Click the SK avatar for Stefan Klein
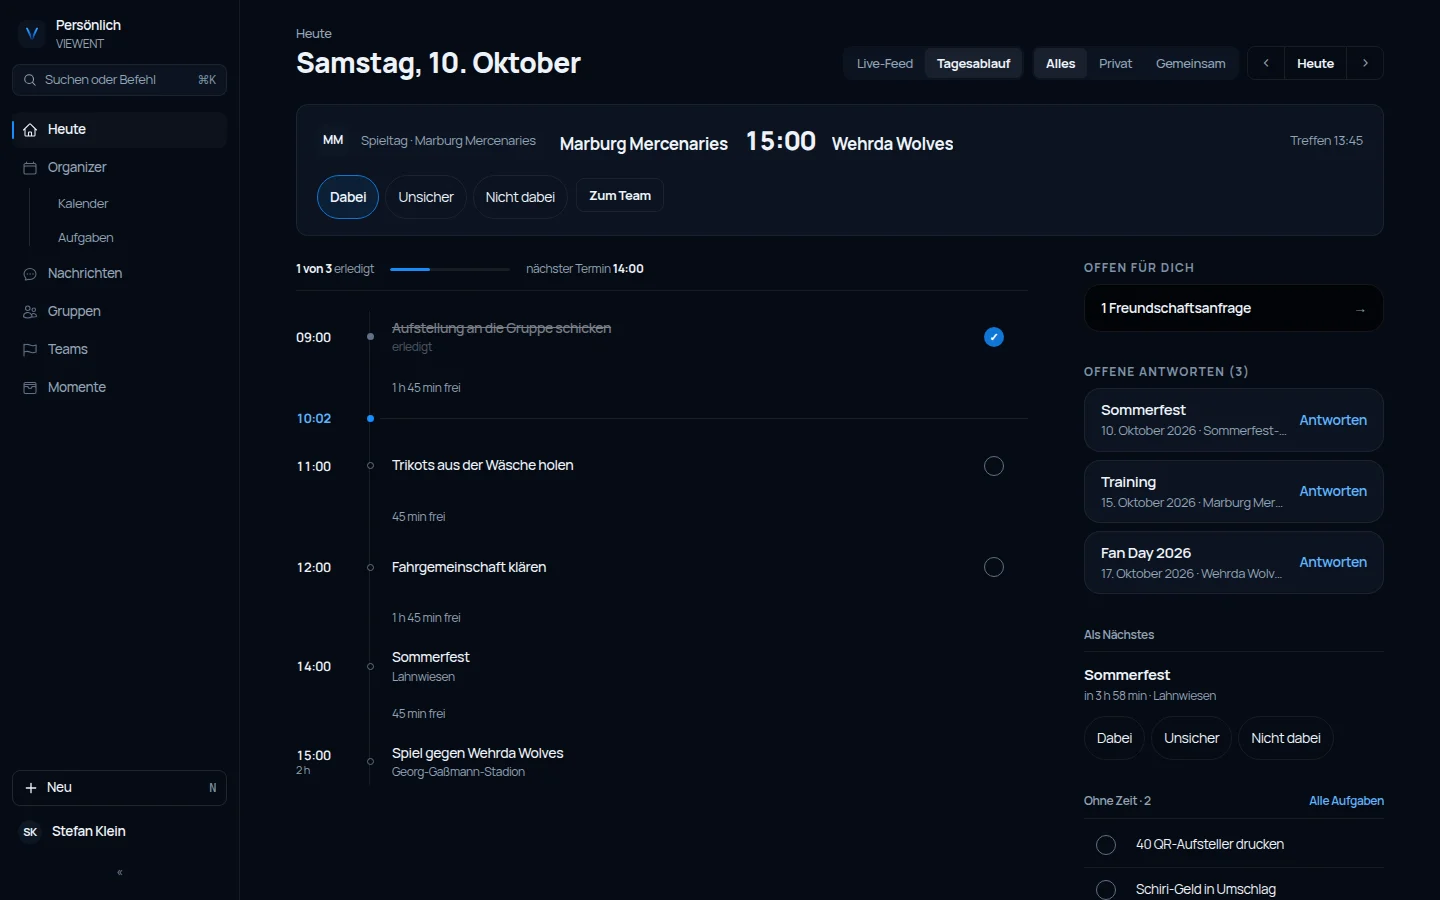 click(x=30, y=832)
